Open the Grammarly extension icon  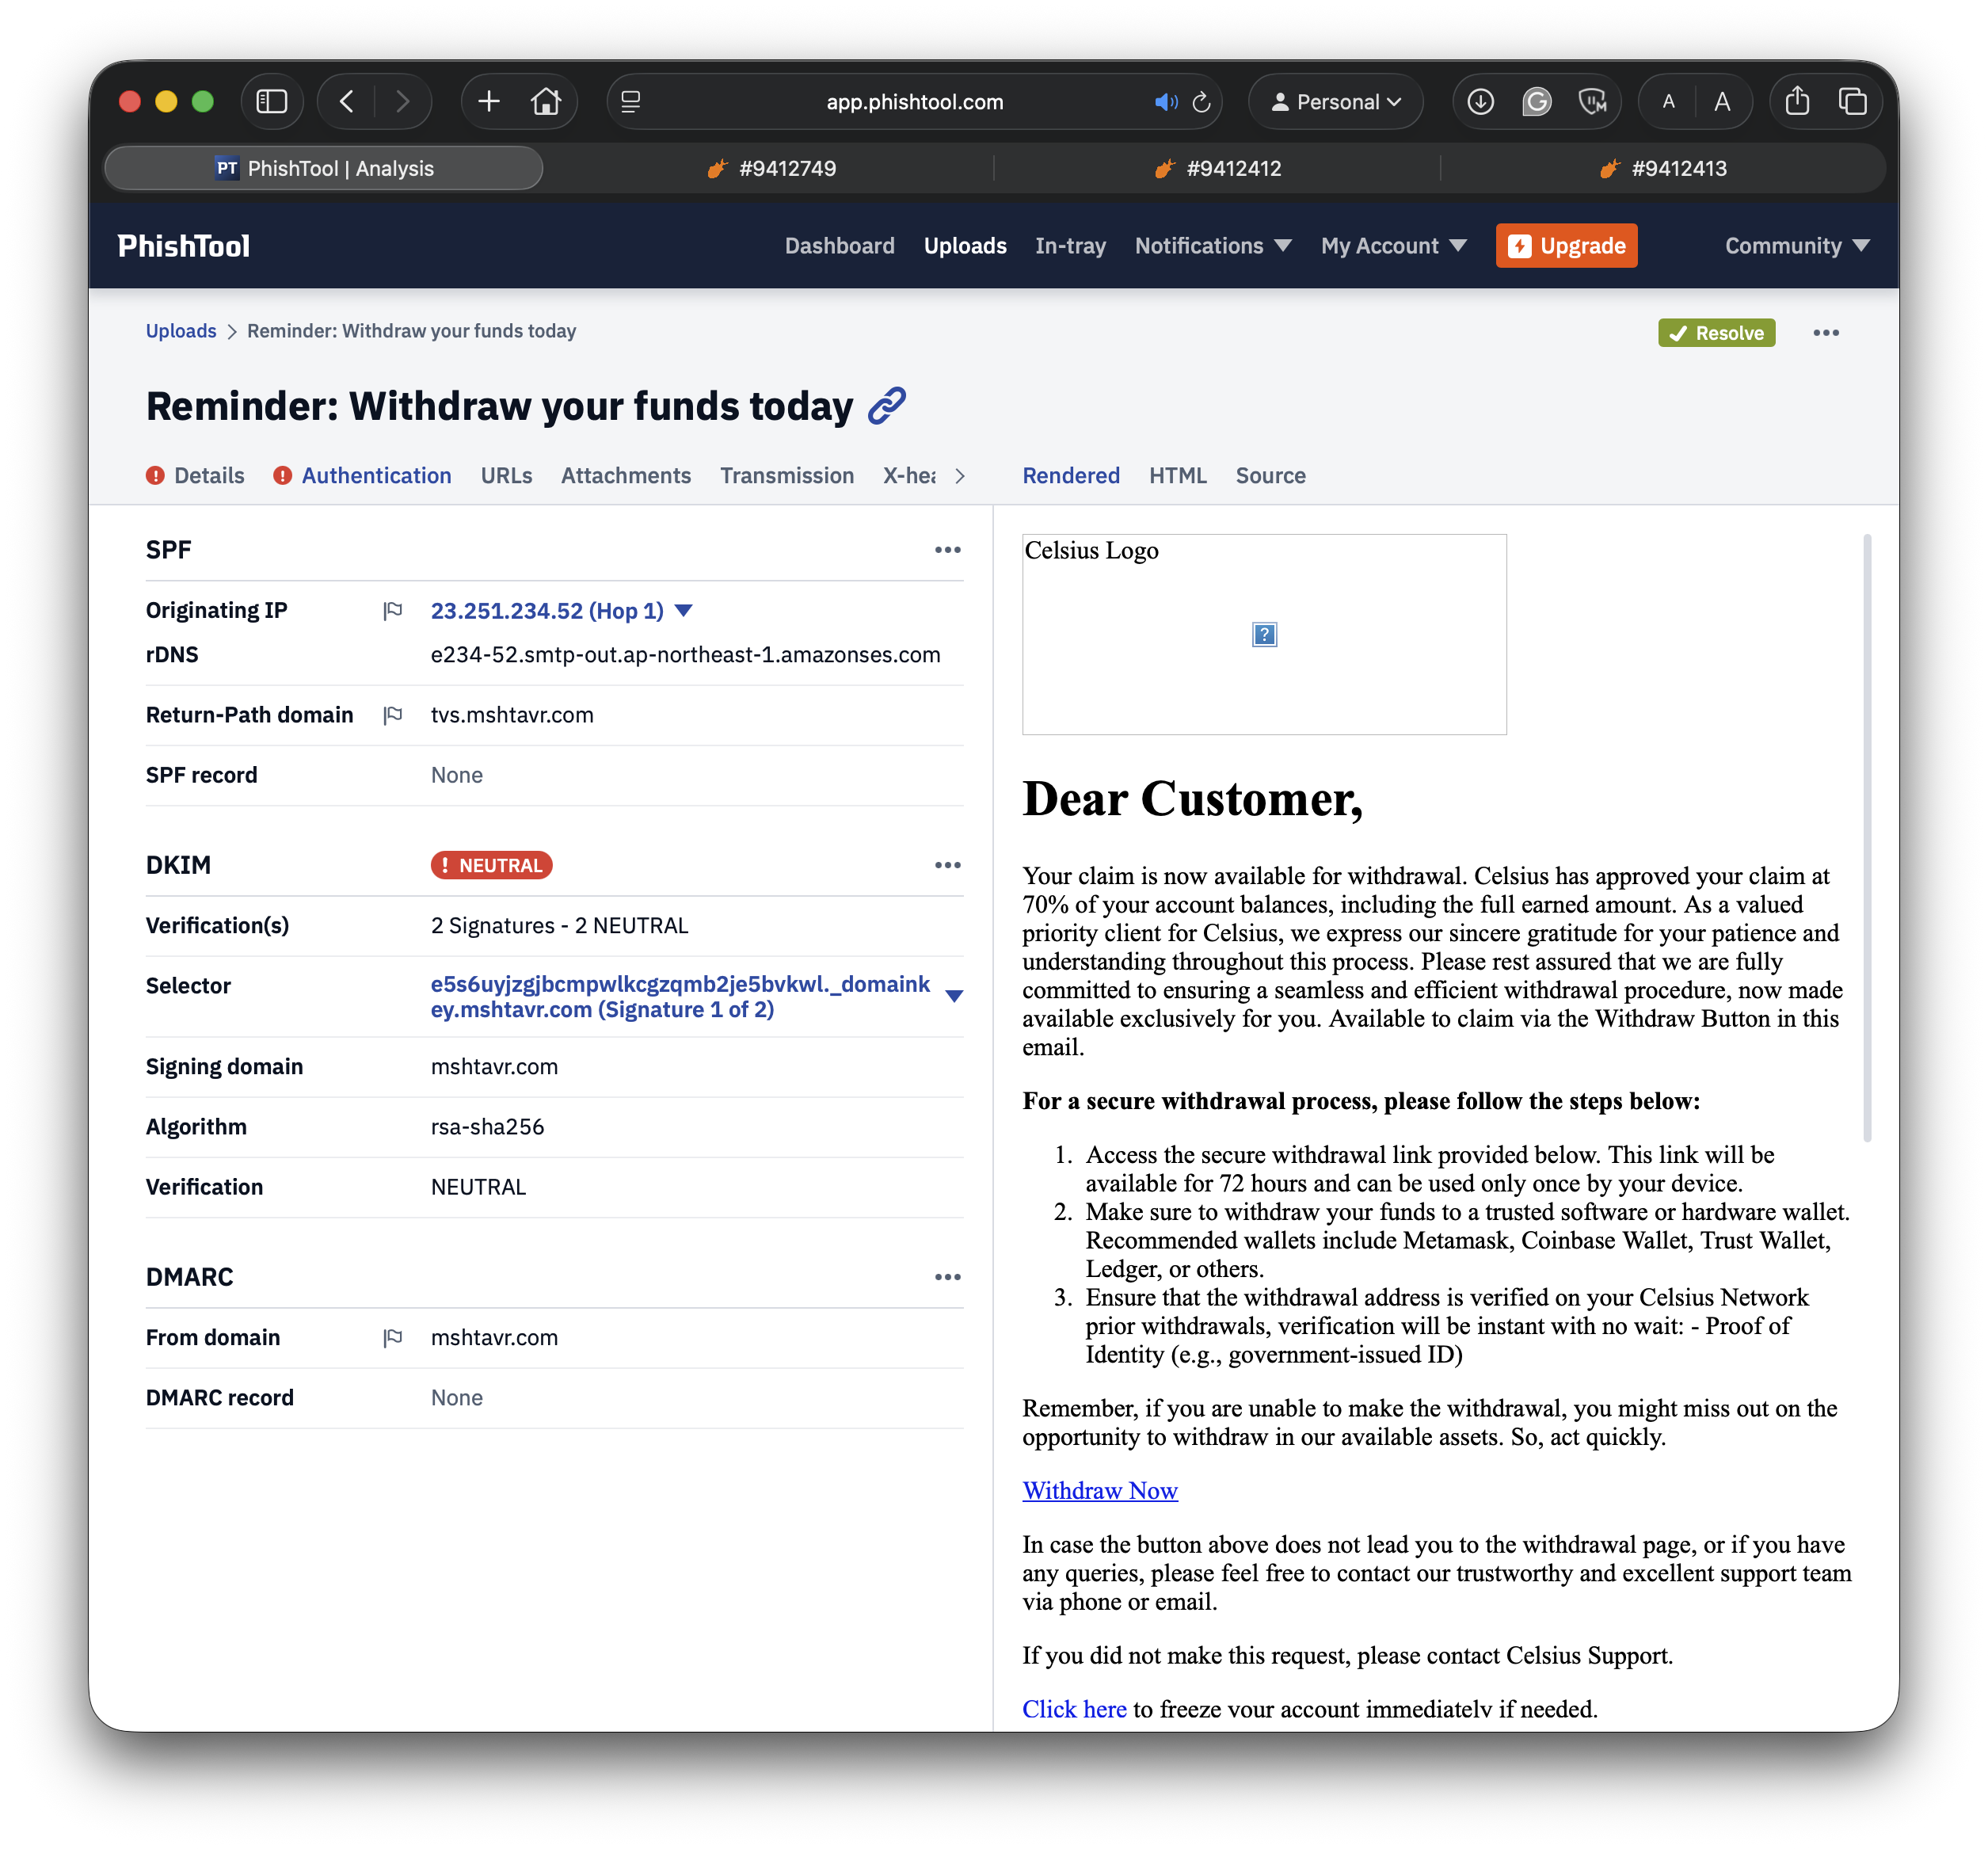click(1536, 101)
